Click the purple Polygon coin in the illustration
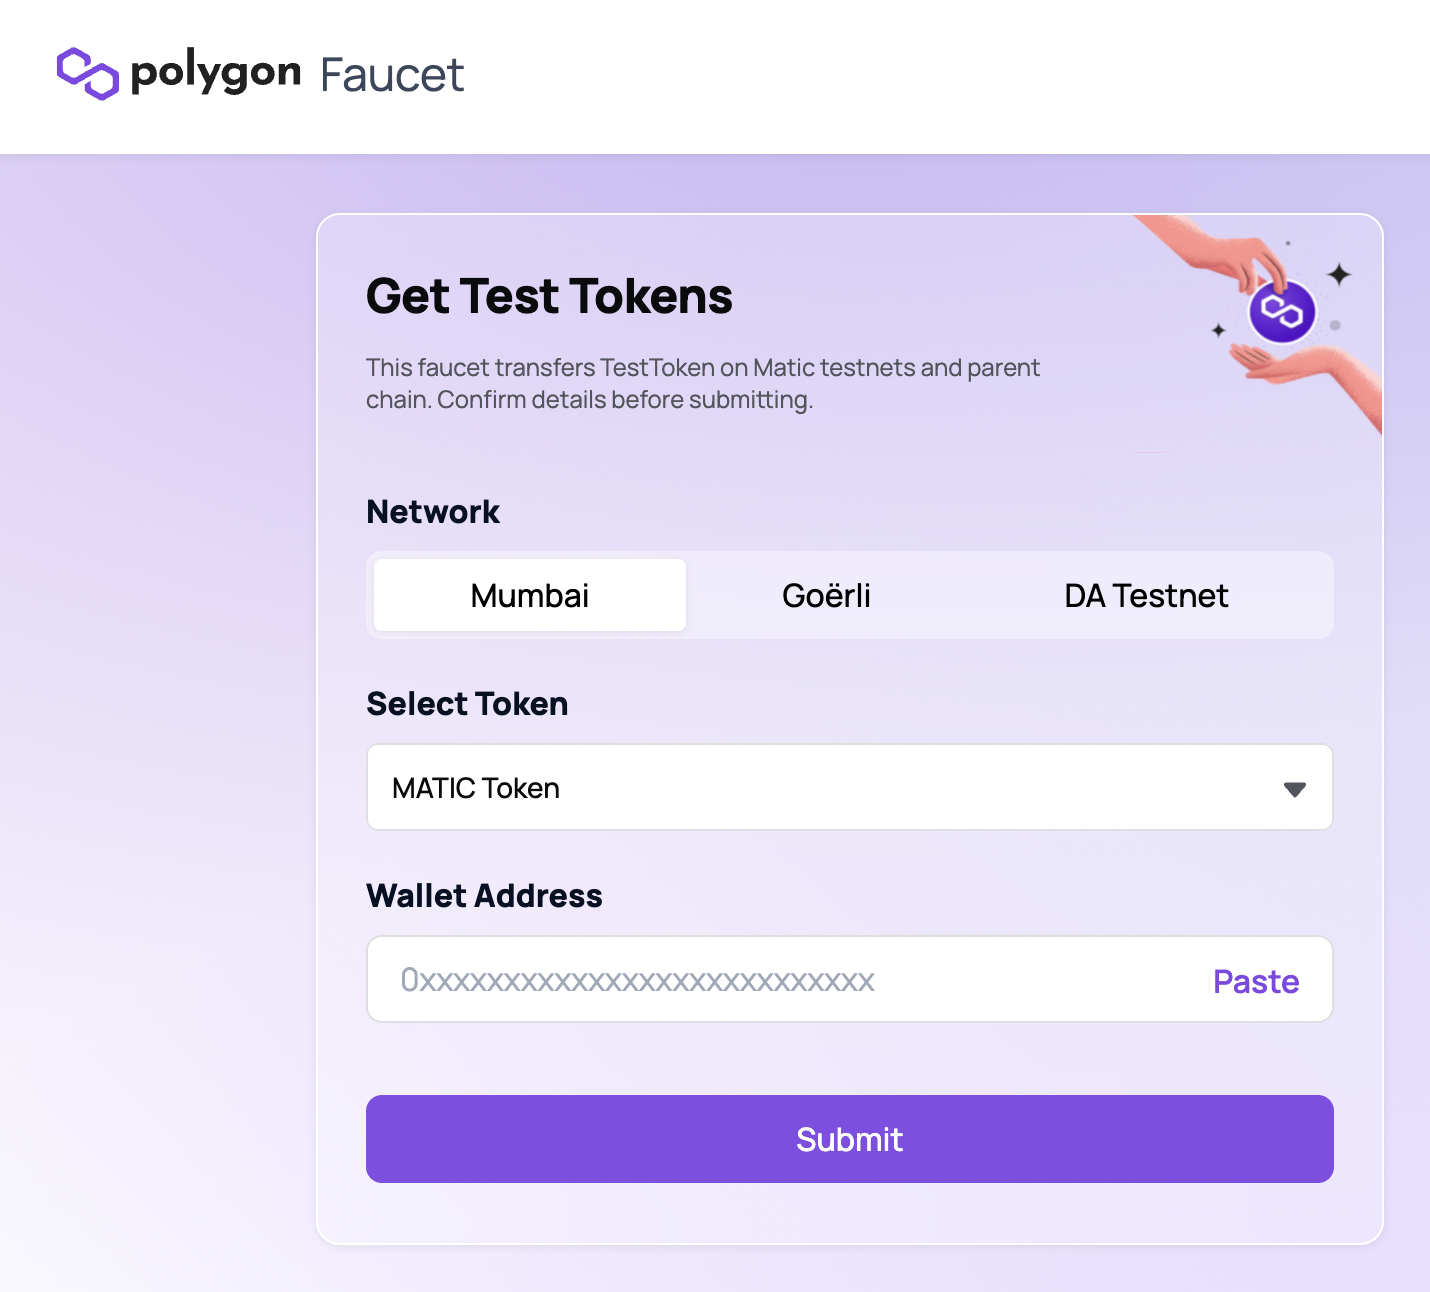This screenshot has height=1292, width=1430. (1282, 311)
